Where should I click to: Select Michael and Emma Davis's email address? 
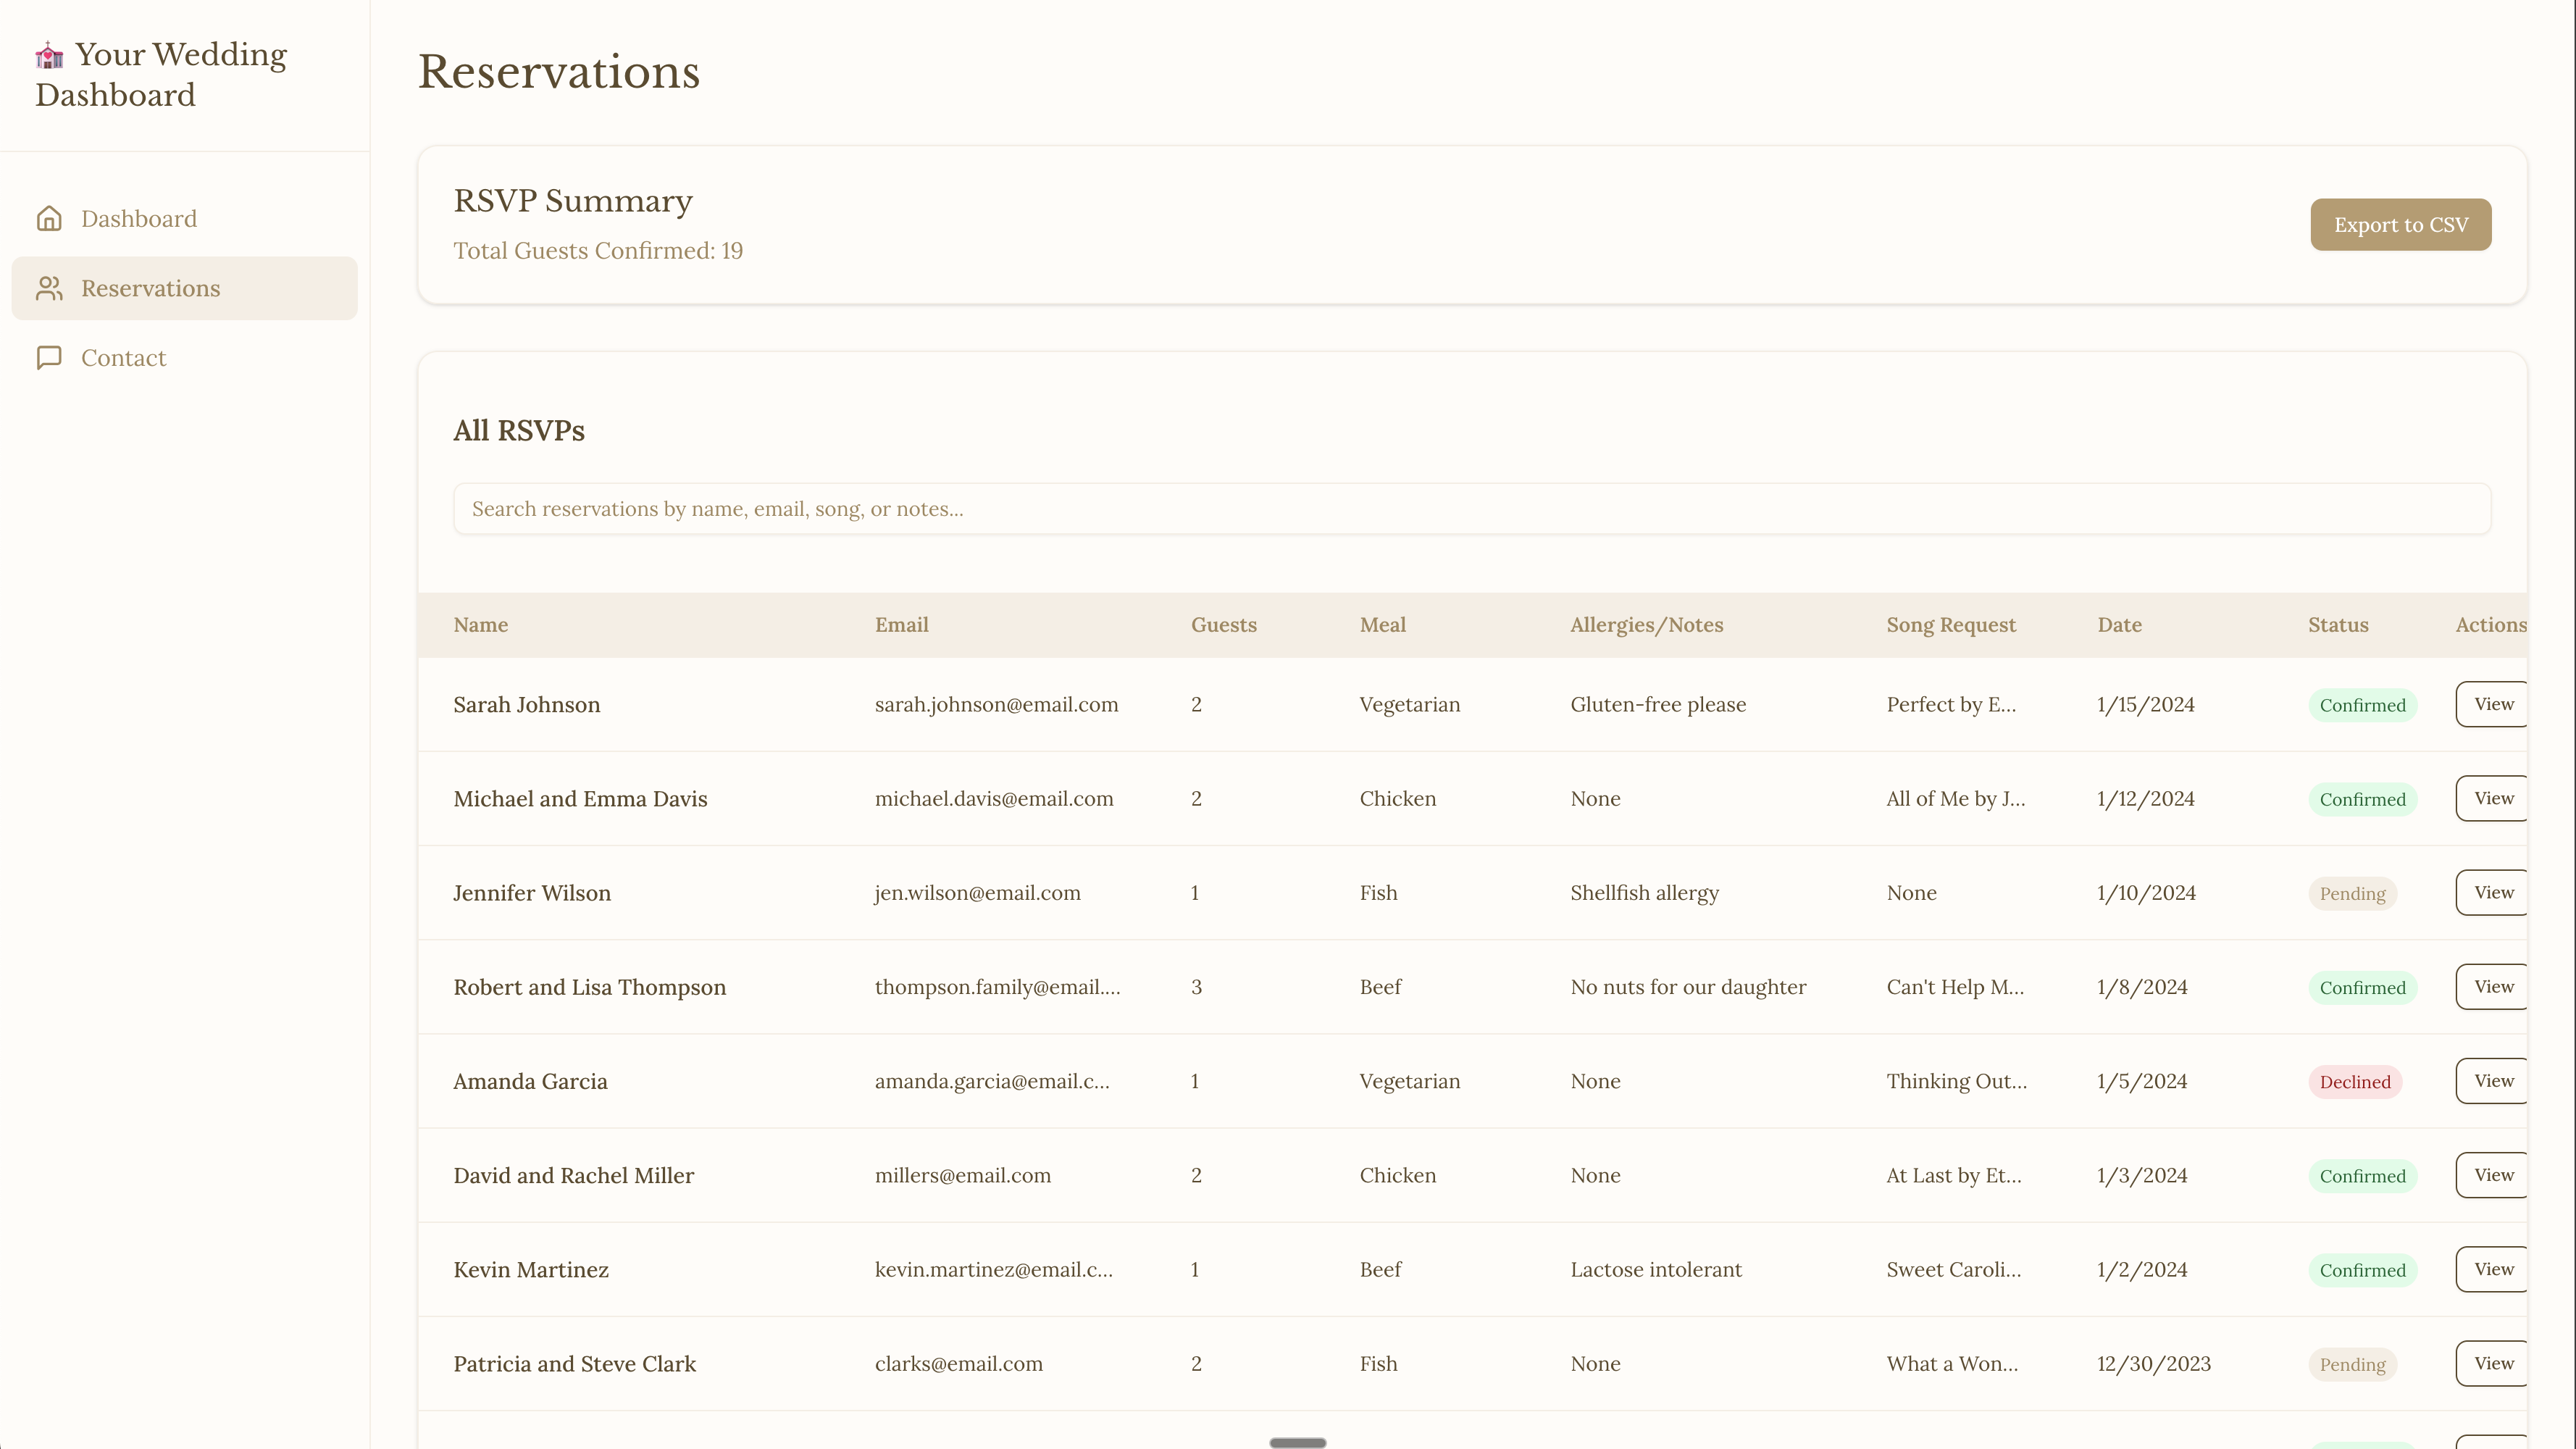click(x=994, y=798)
